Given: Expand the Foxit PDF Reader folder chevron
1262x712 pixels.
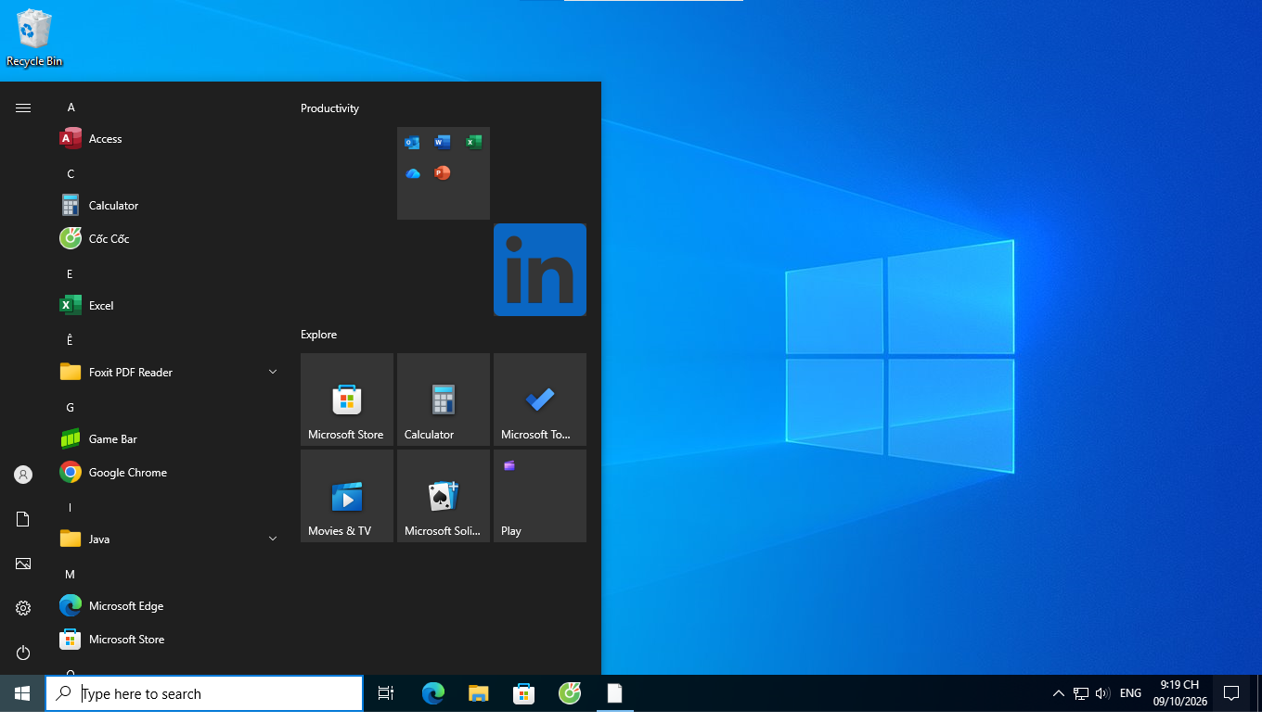Looking at the screenshot, I should 272,372.
